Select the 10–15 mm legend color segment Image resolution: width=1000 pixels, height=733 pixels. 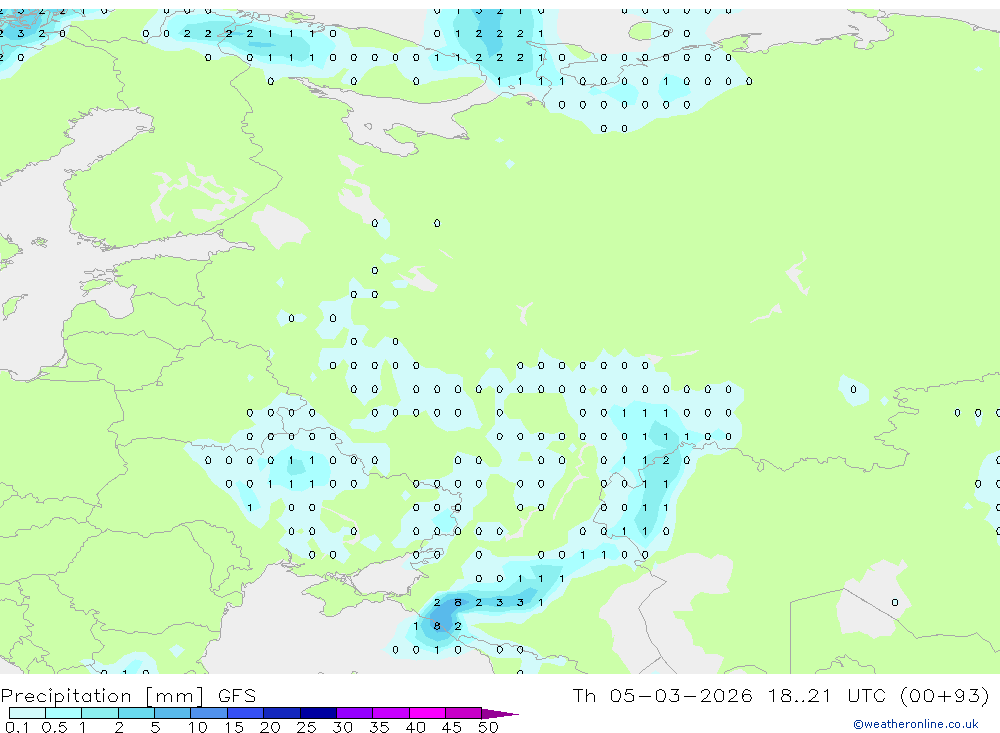209,713
